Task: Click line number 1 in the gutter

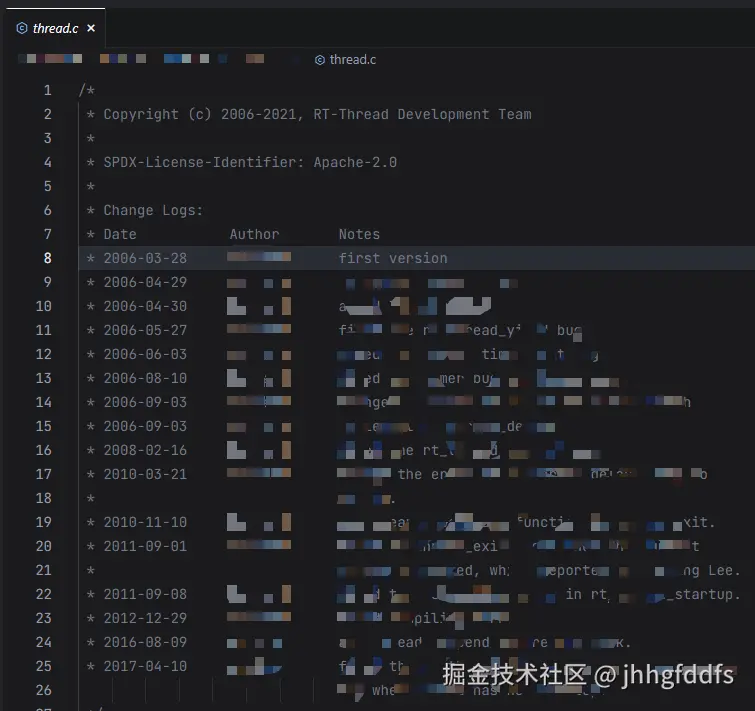Action: (x=47, y=90)
